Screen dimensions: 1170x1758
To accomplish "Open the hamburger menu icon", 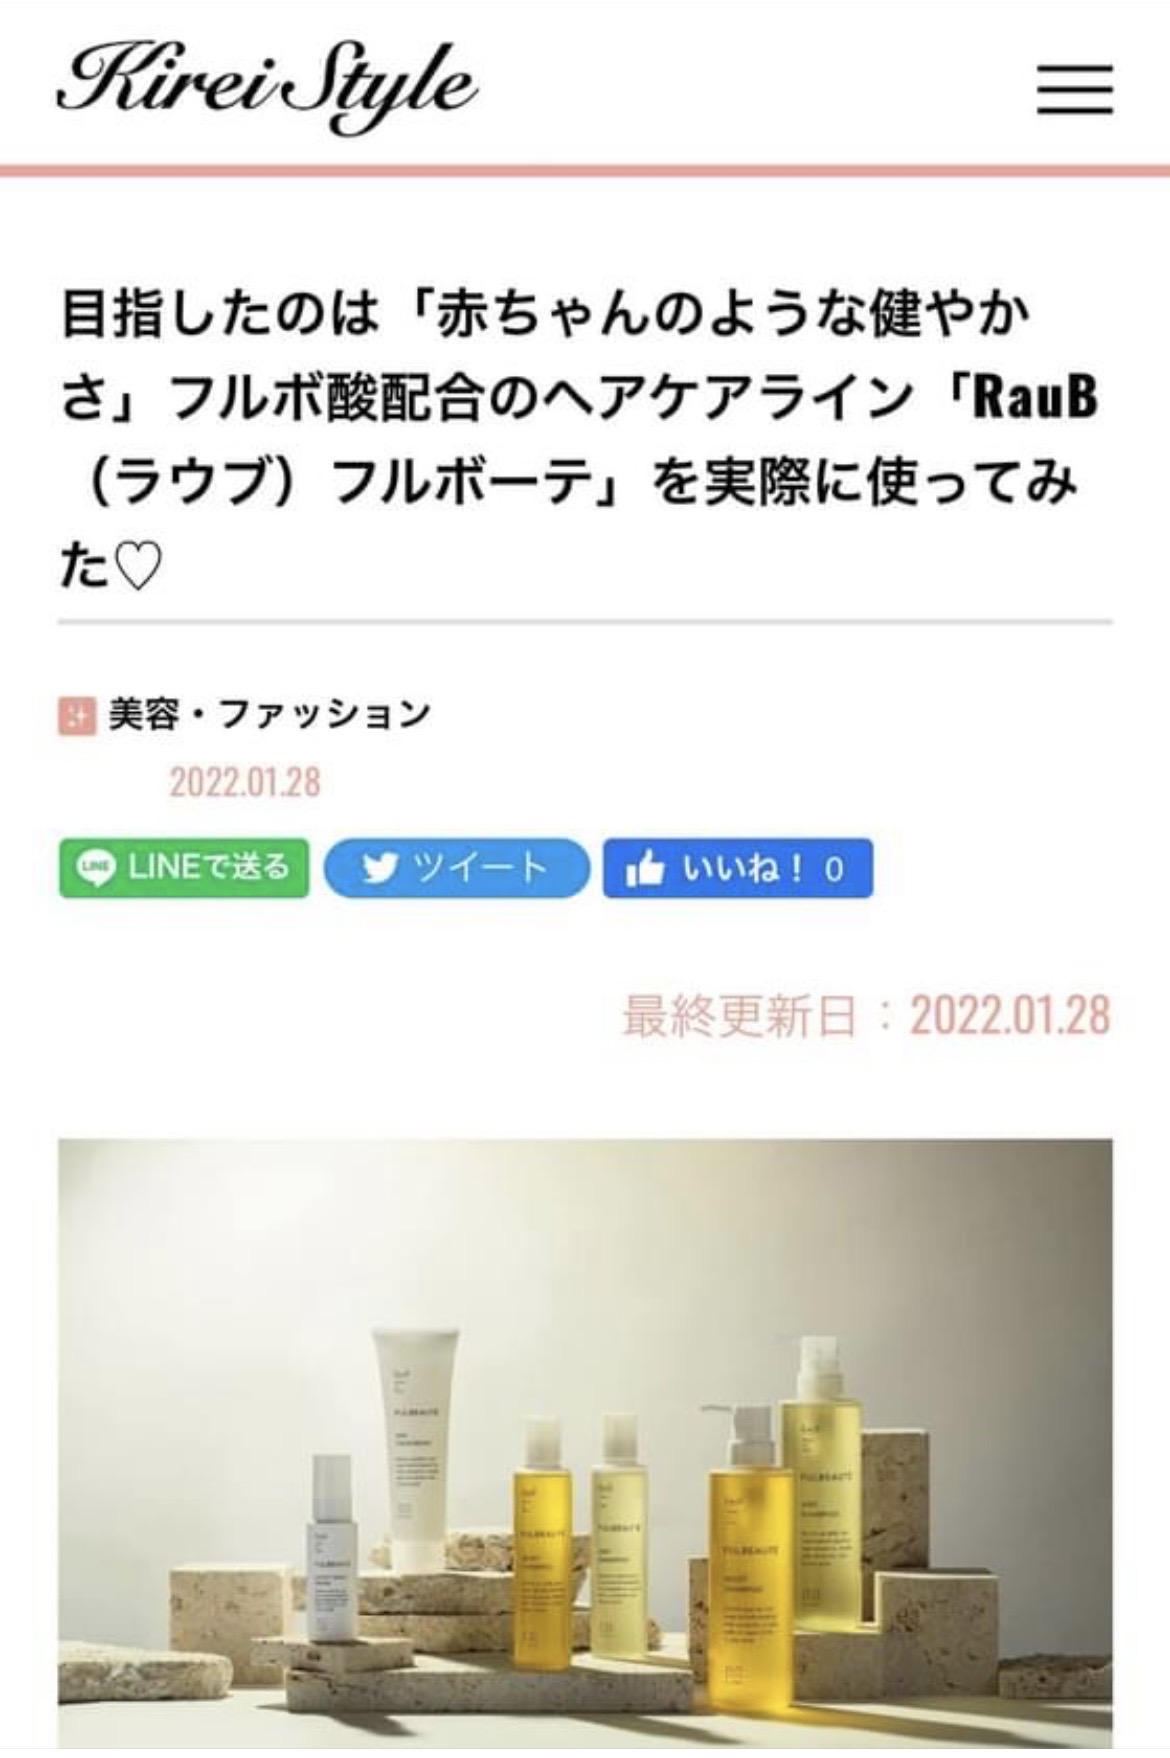I will pos(1074,90).
